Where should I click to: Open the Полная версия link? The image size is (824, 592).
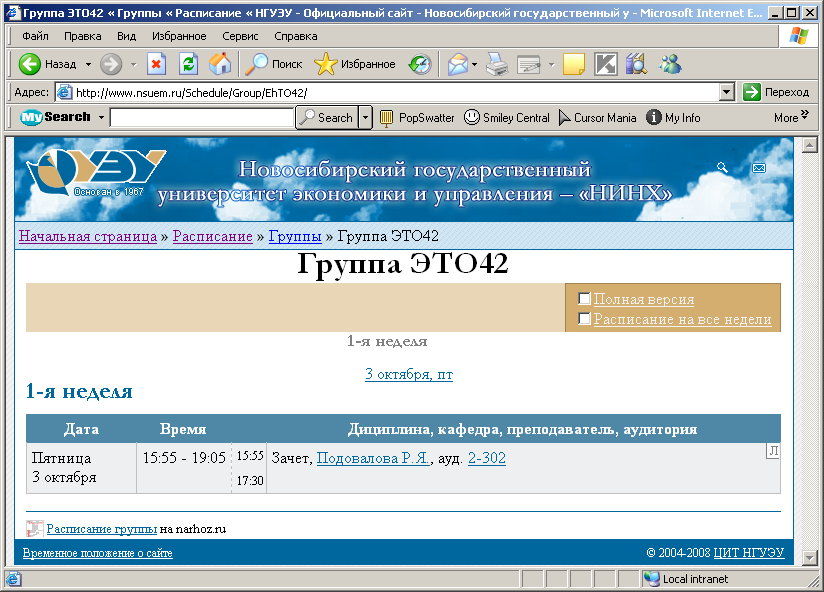point(644,299)
